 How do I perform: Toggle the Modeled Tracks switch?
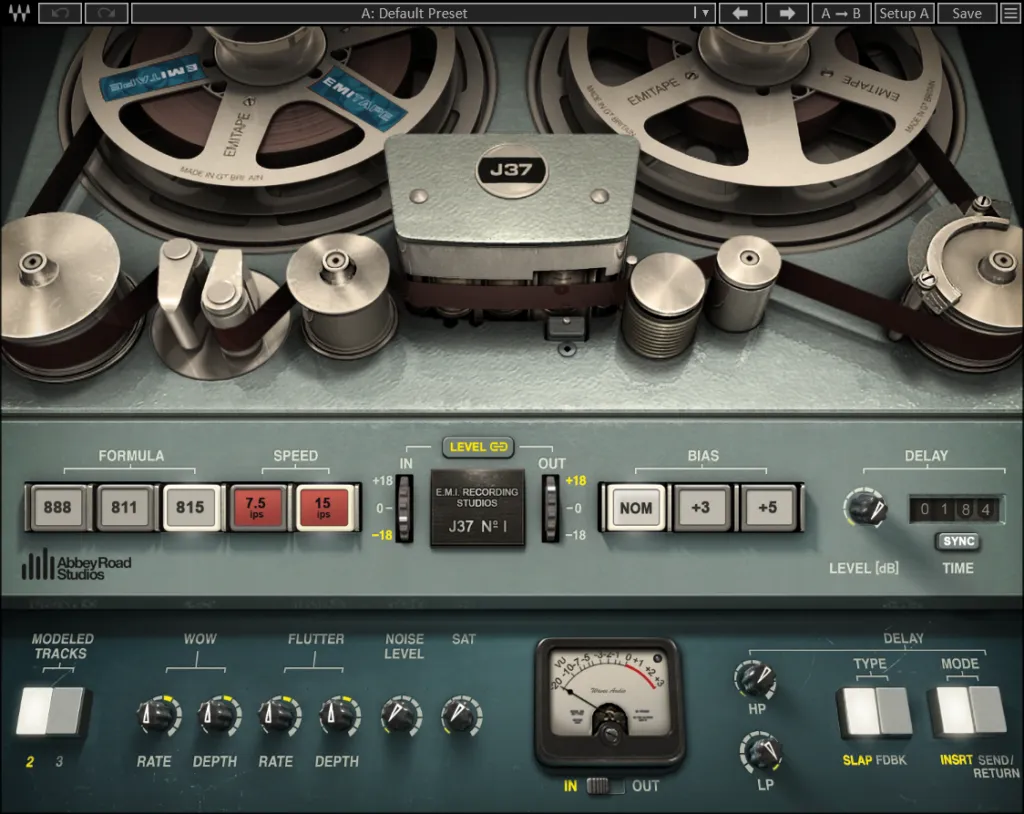coord(52,712)
